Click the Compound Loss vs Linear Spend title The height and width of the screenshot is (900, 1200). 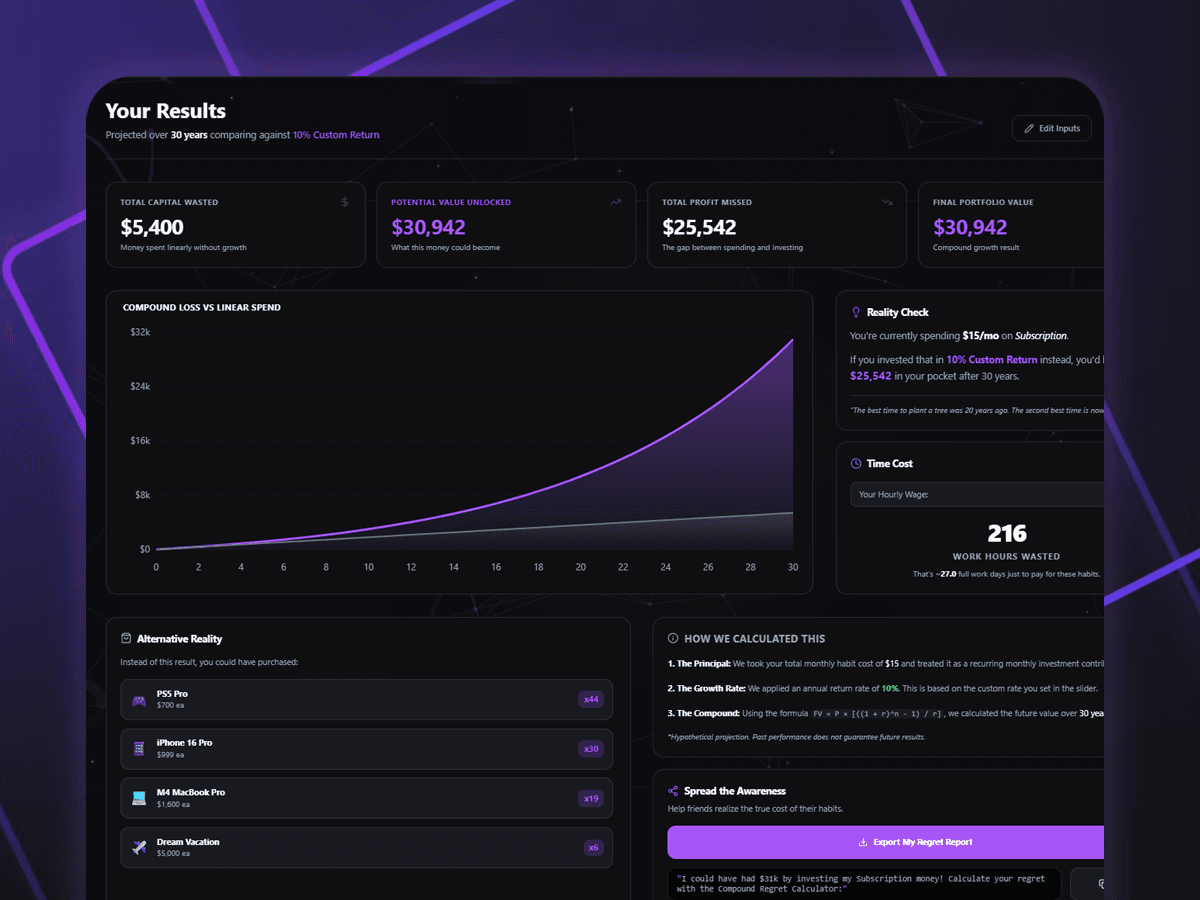[x=202, y=307]
